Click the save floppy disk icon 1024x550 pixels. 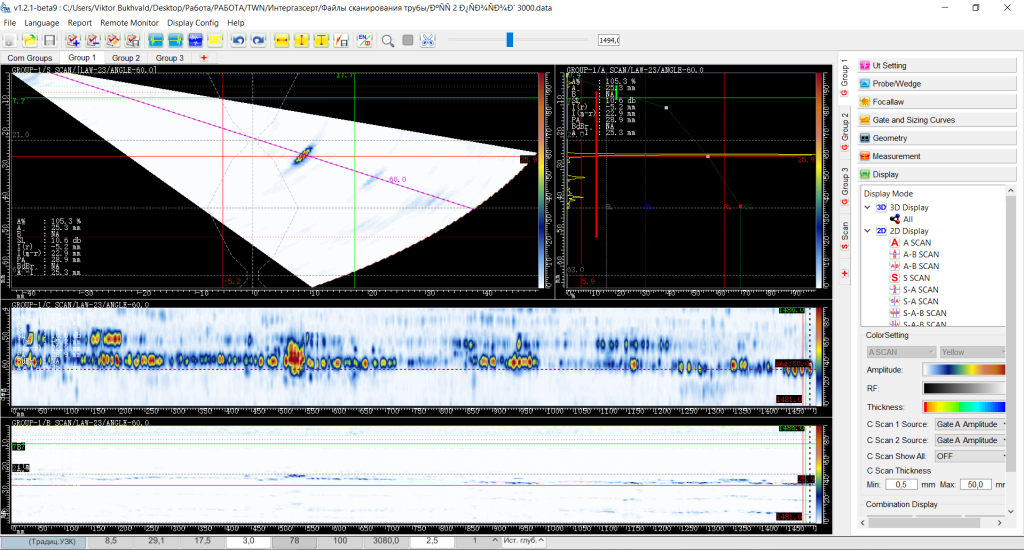(x=49, y=40)
